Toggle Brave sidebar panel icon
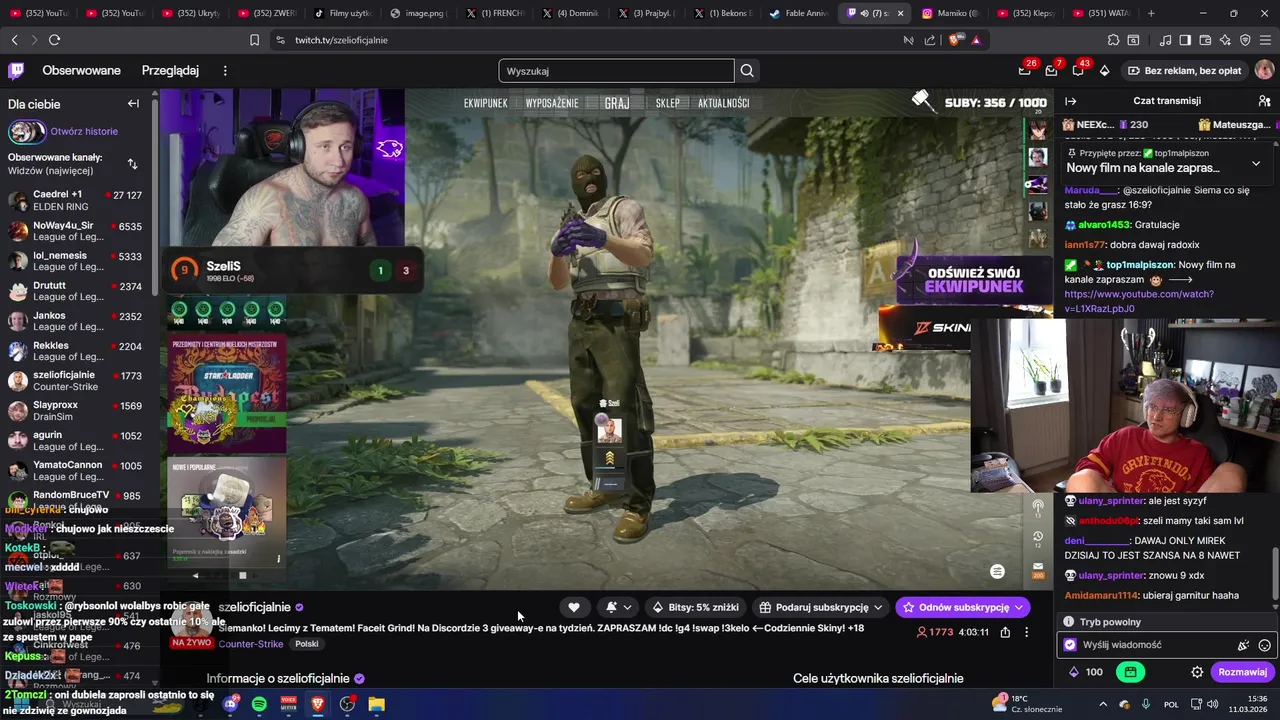The width and height of the screenshot is (1280, 720). pyautogui.click(x=1185, y=40)
